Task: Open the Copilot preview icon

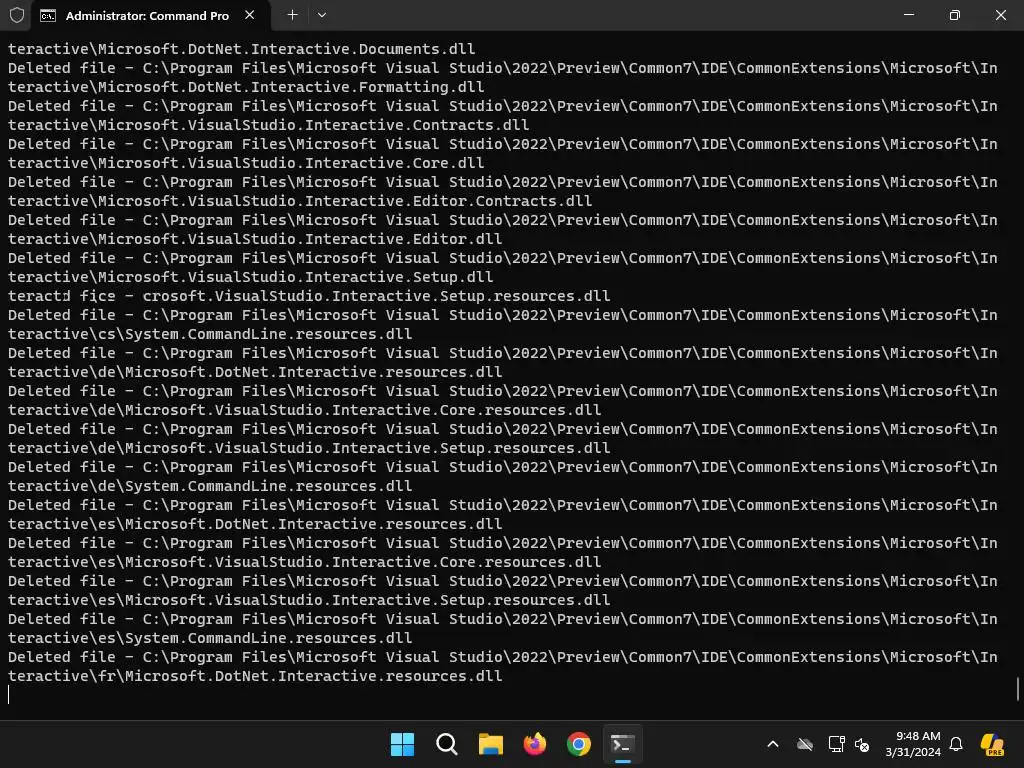Action: pos(993,744)
